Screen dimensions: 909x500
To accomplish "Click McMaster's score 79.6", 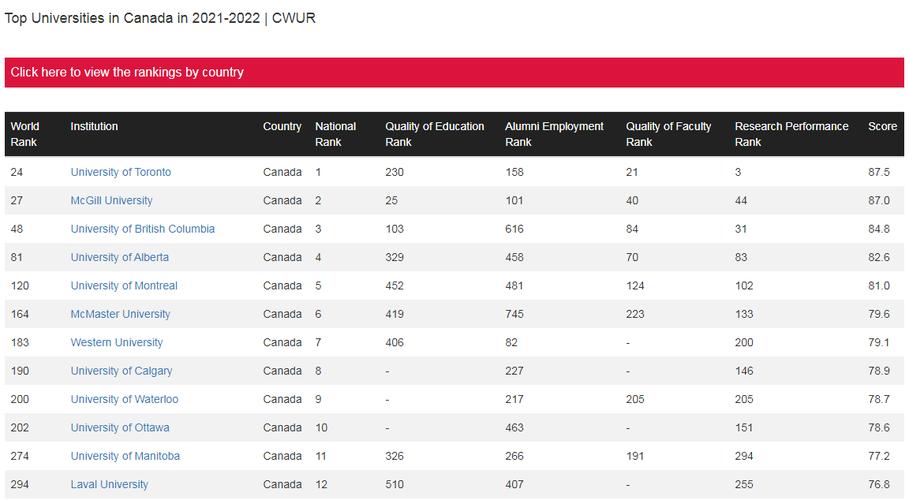I will (x=879, y=314).
